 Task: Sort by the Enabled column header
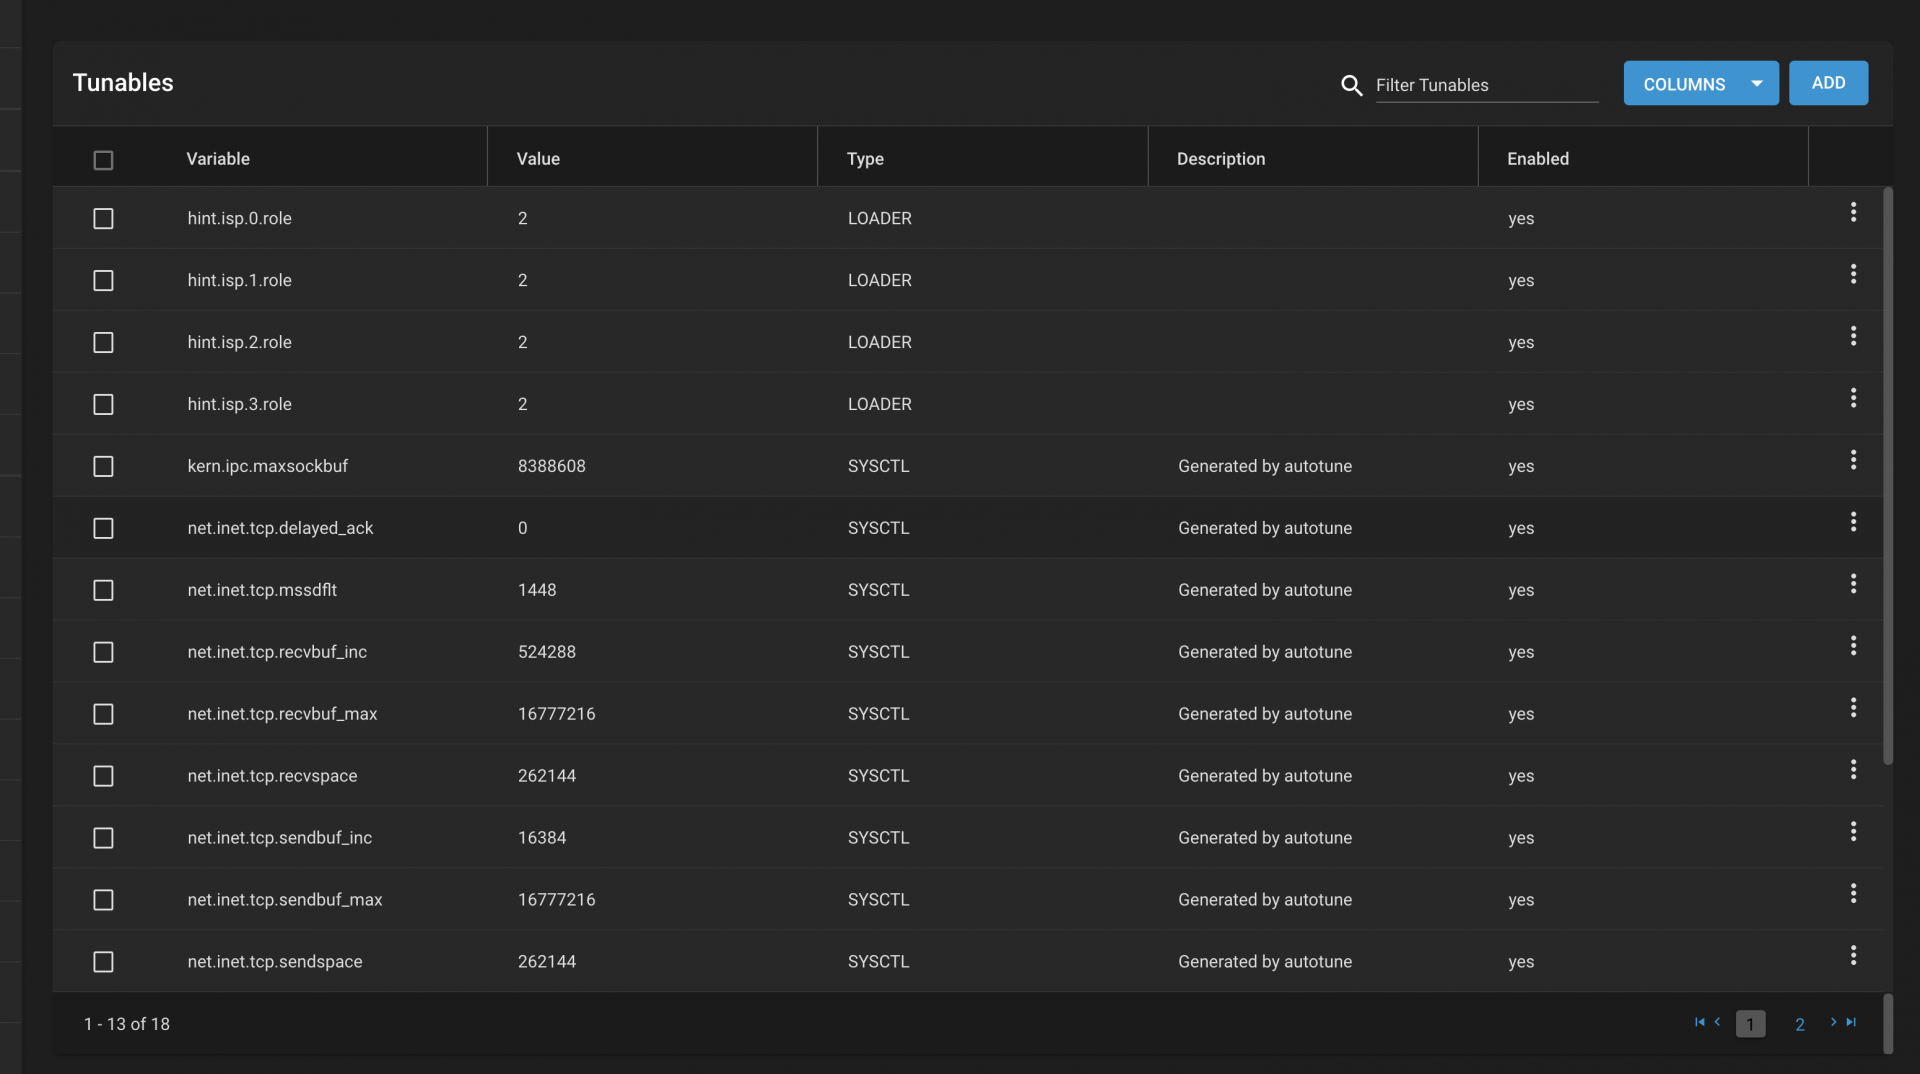1537,159
